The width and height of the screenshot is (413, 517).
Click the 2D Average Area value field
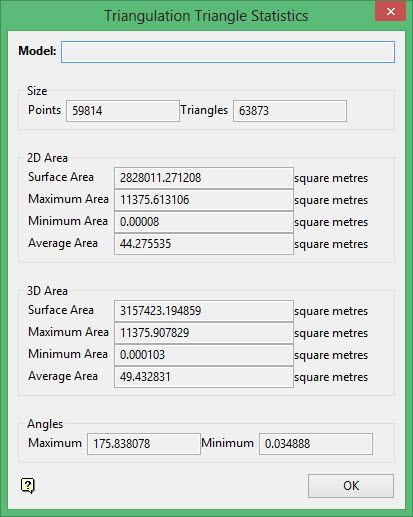(x=204, y=244)
